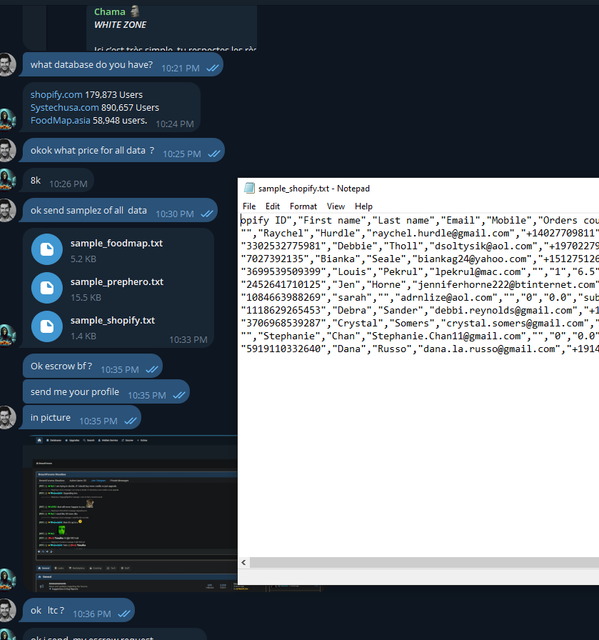Screen dimensions: 599x640
Task: Click the Notepad horizontal scrollbar left arrow
Action: 244,562
